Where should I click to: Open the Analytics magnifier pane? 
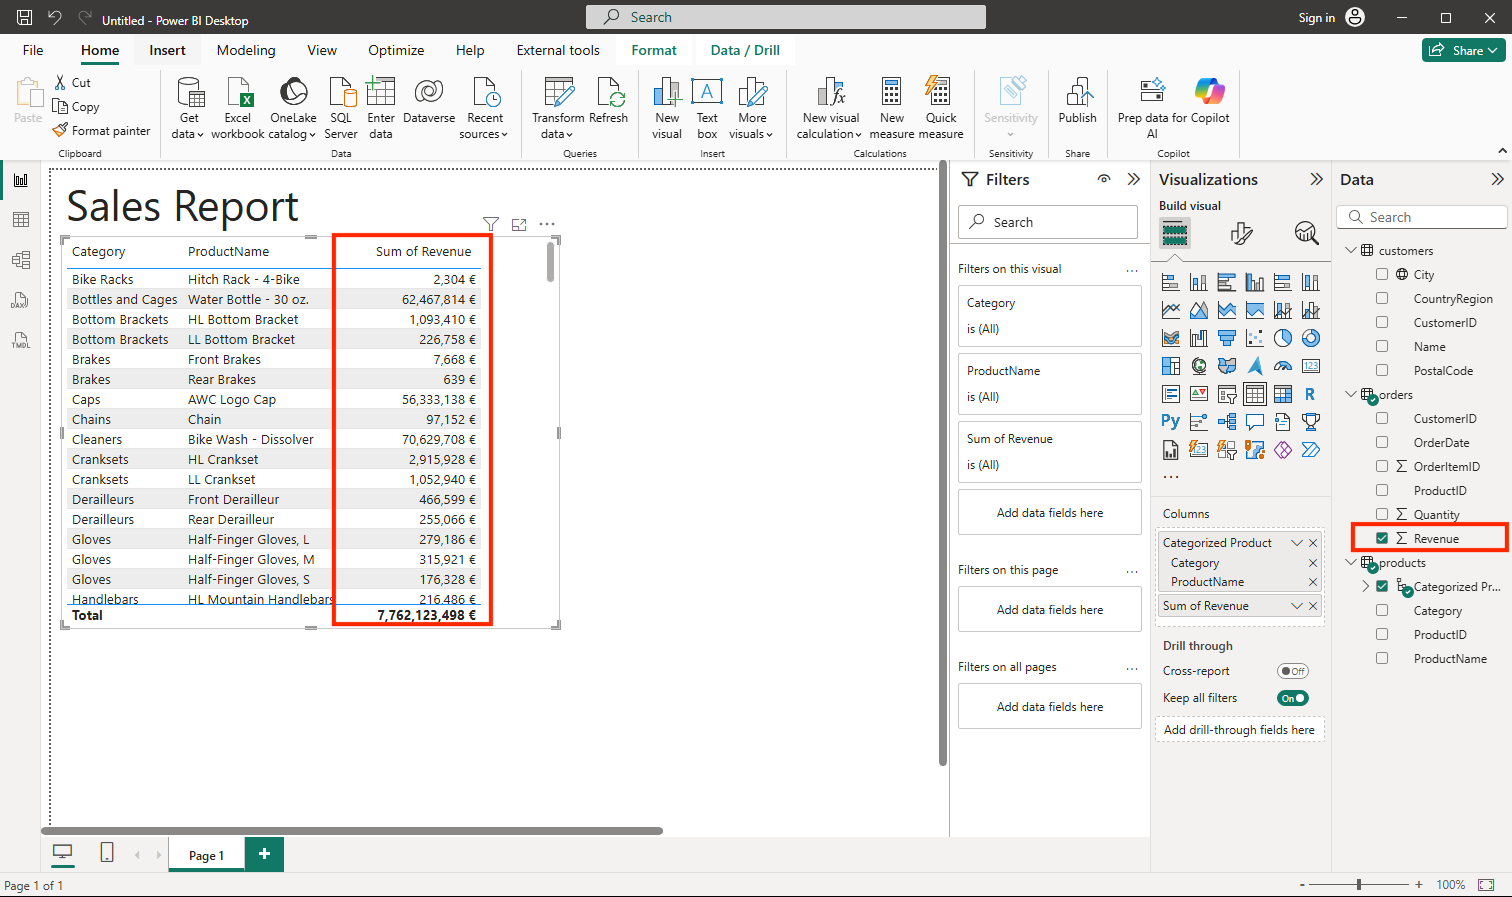[1306, 233]
